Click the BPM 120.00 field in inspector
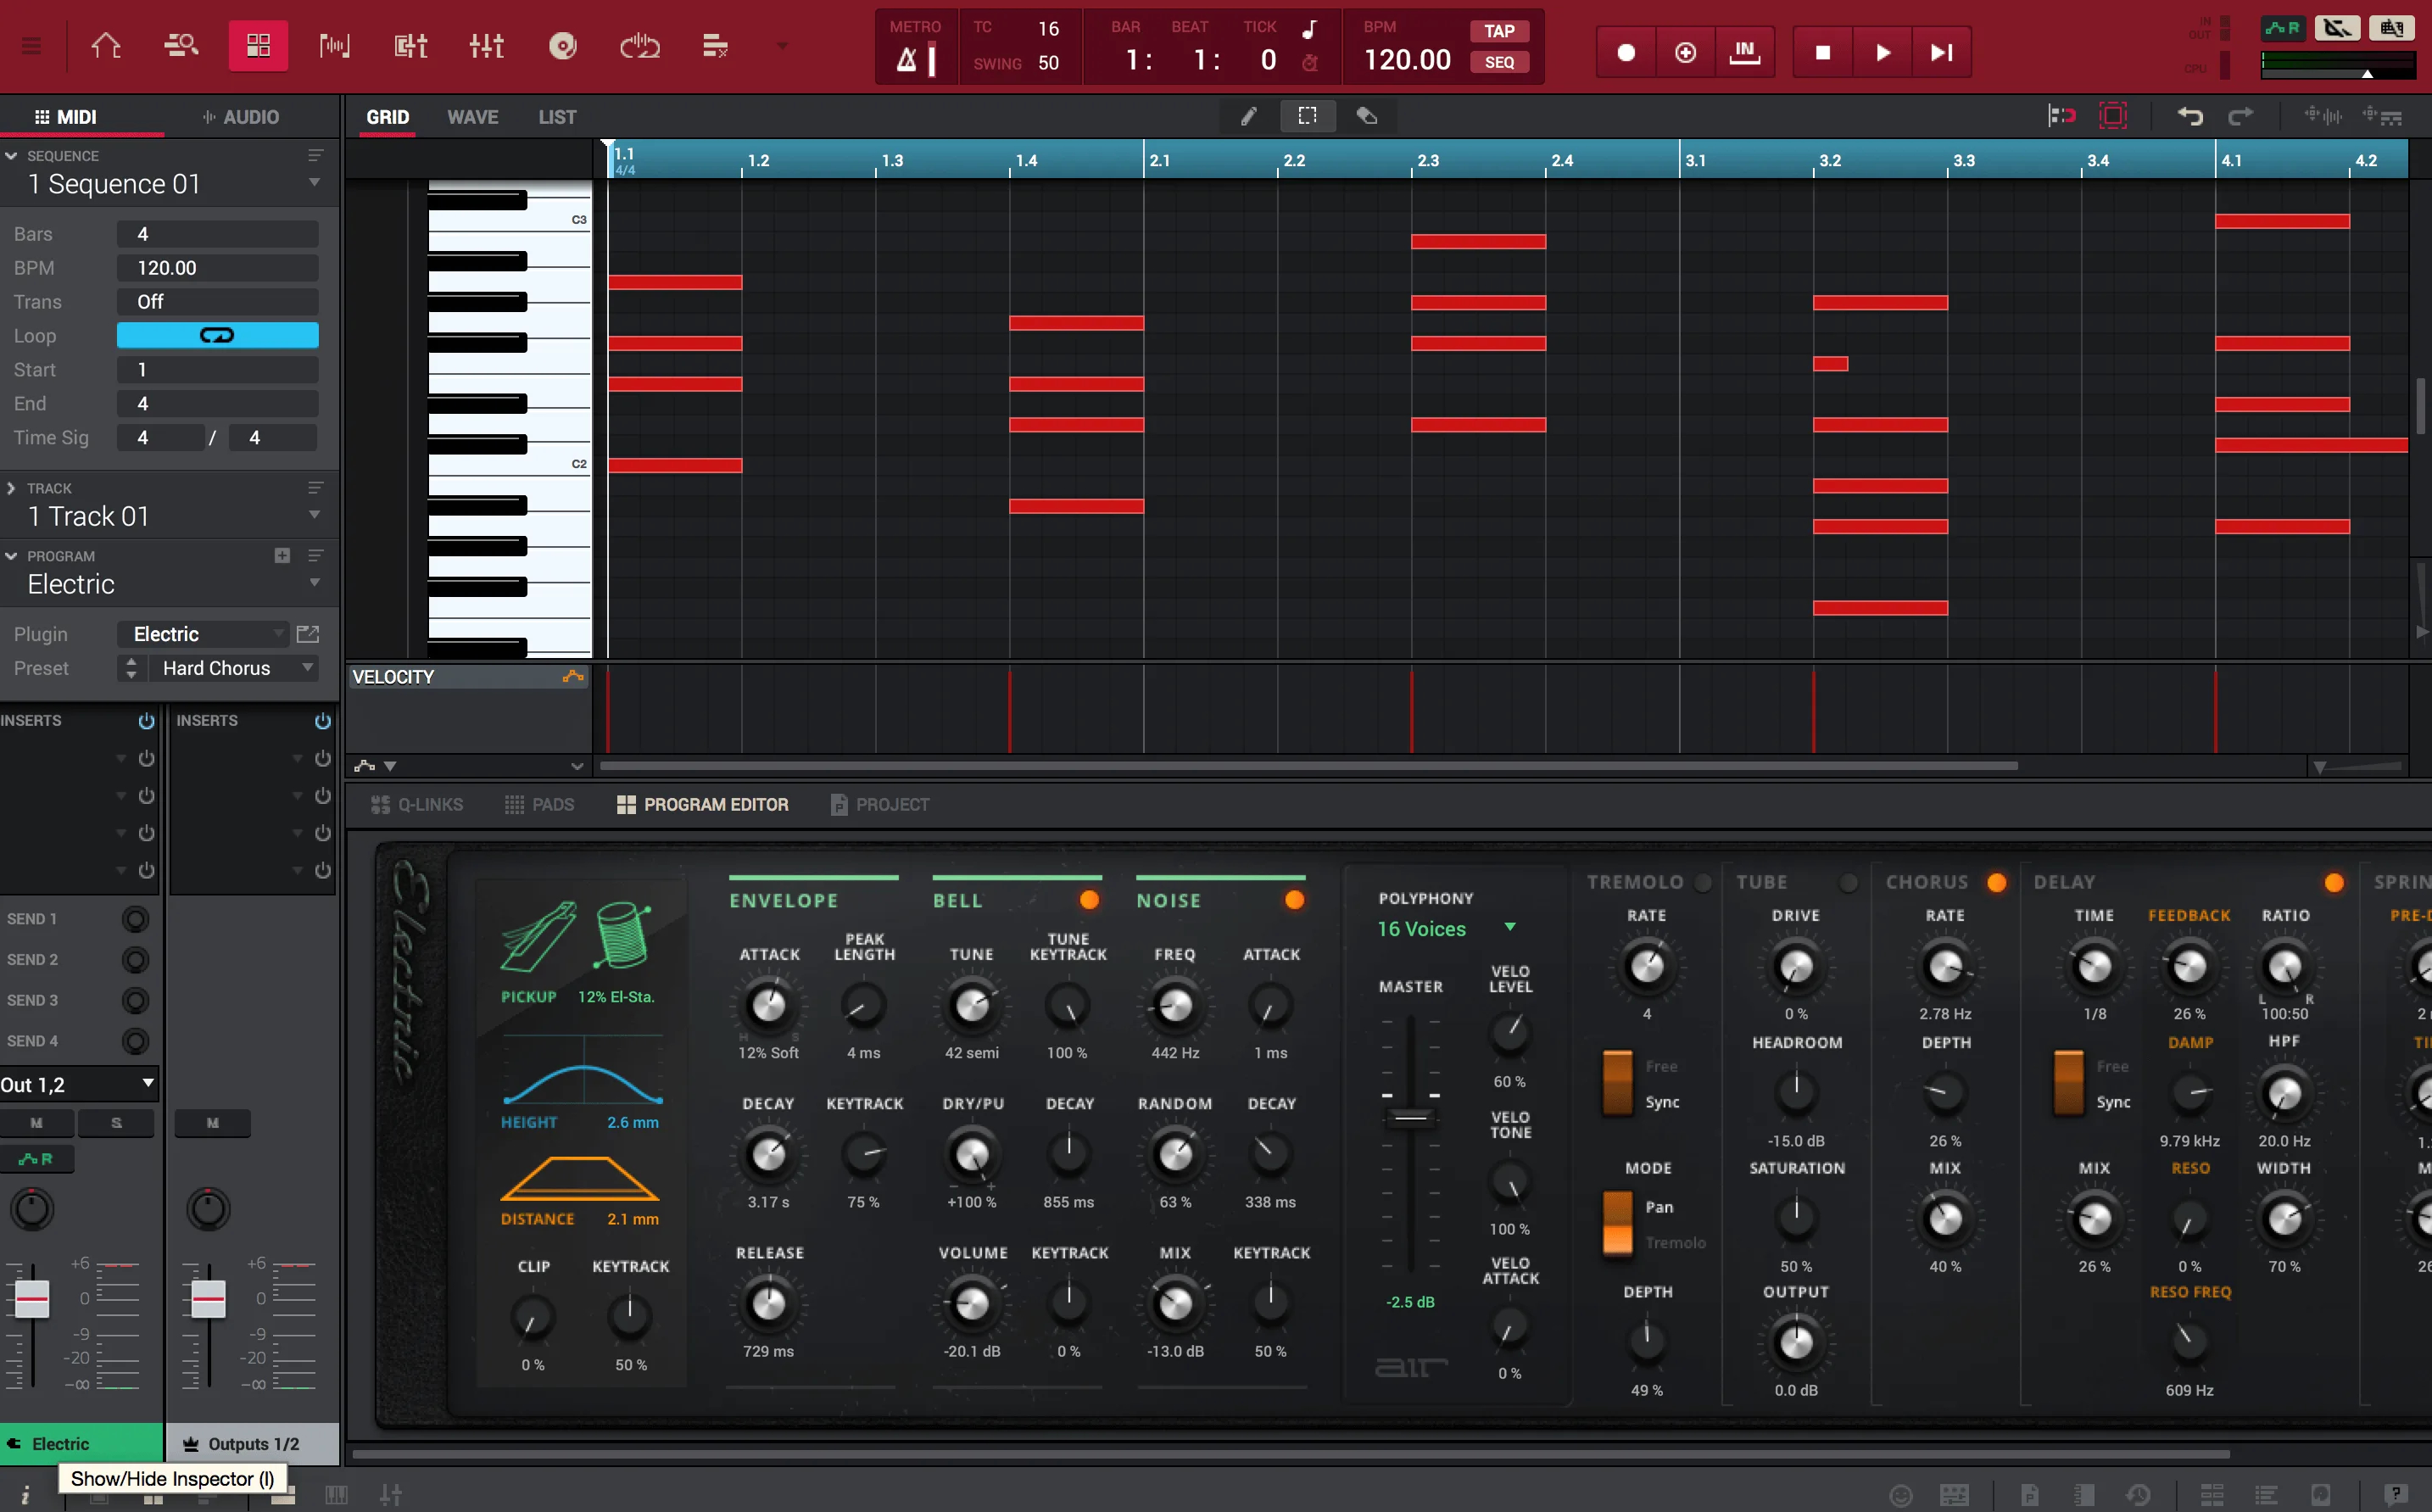This screenshot has width=2432, height=1512. pos(217,268)
